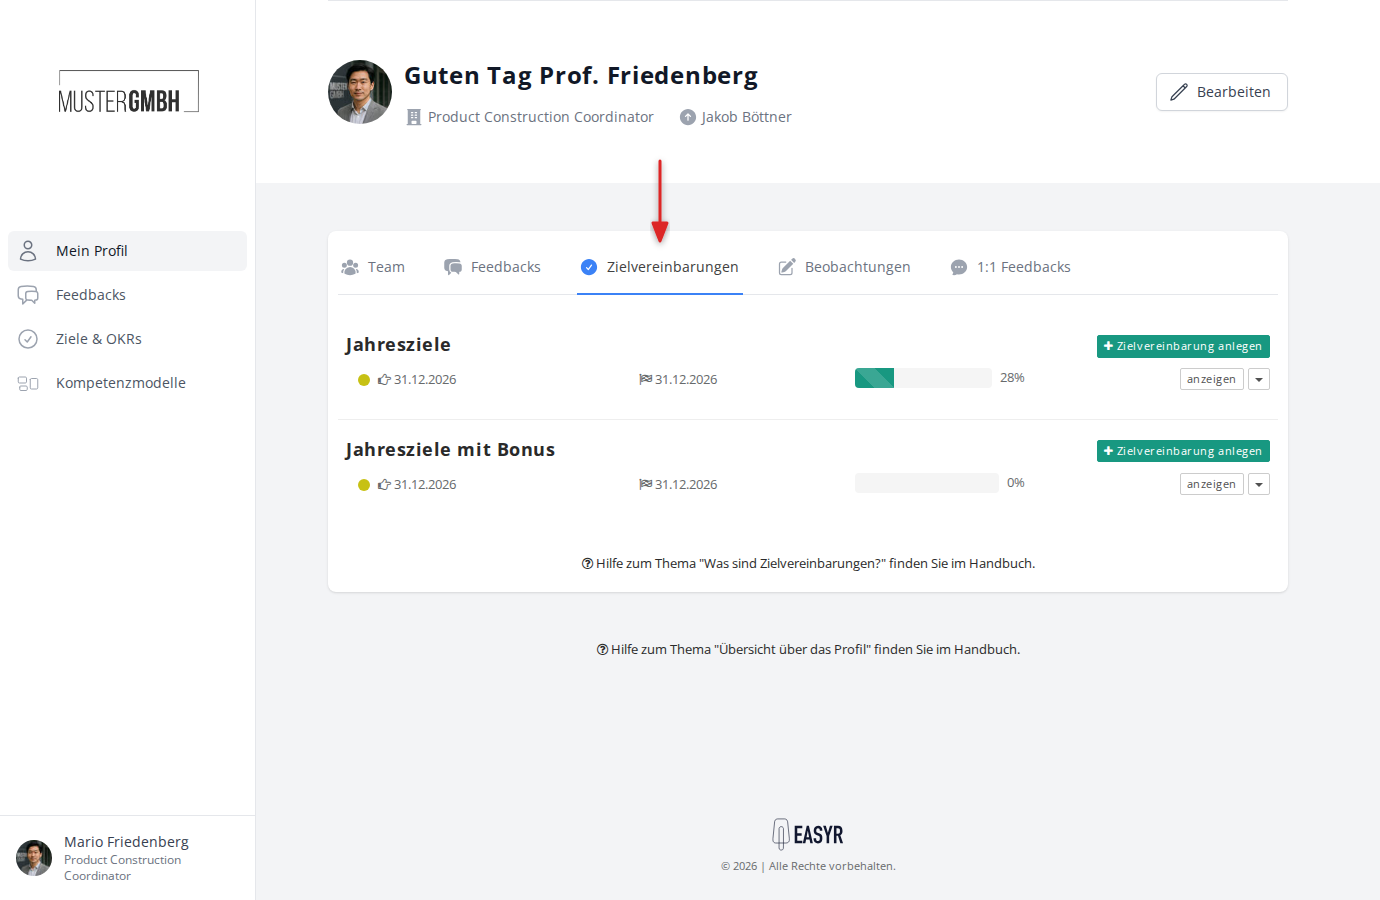Click the Feedbacks speech bubble sidebar icon
Viewport: 1380px width, 900px height.
tap(28, 295)
